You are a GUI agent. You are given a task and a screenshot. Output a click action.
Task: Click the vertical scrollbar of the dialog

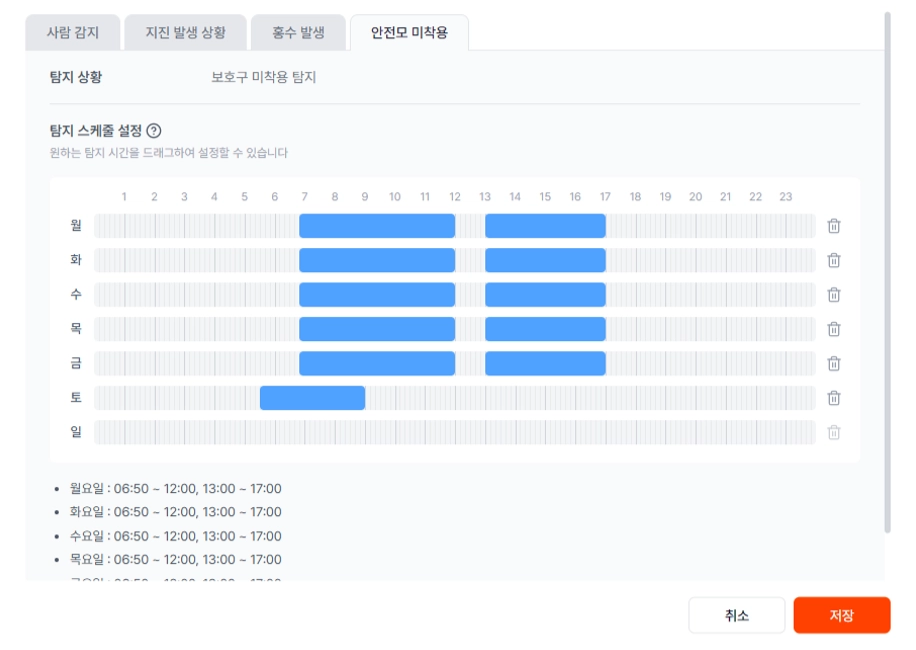tap(887, 272)
